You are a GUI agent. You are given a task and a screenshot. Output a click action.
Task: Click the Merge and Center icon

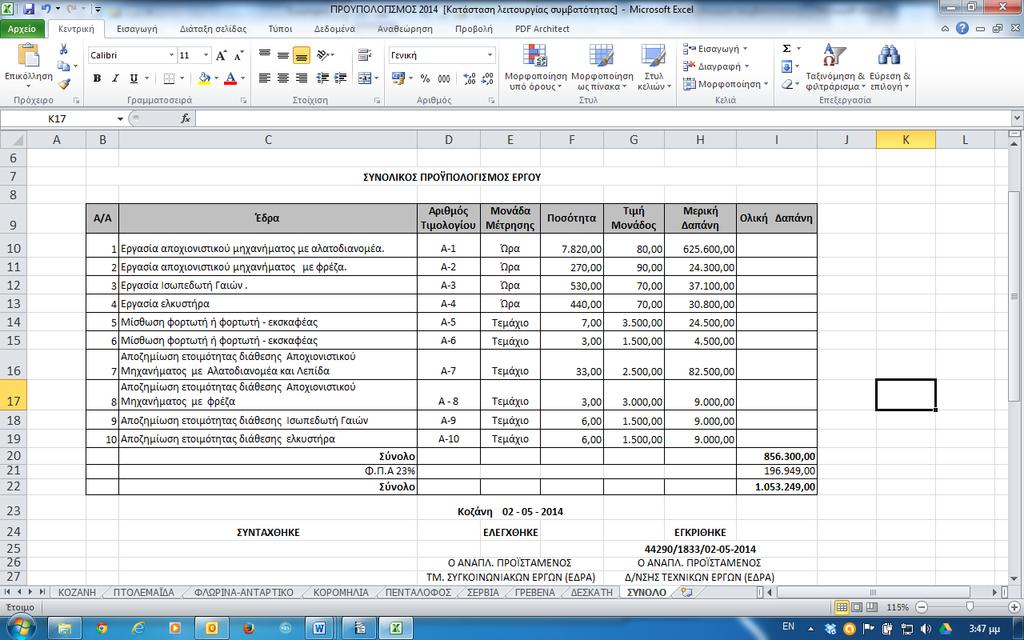point(364,78)
